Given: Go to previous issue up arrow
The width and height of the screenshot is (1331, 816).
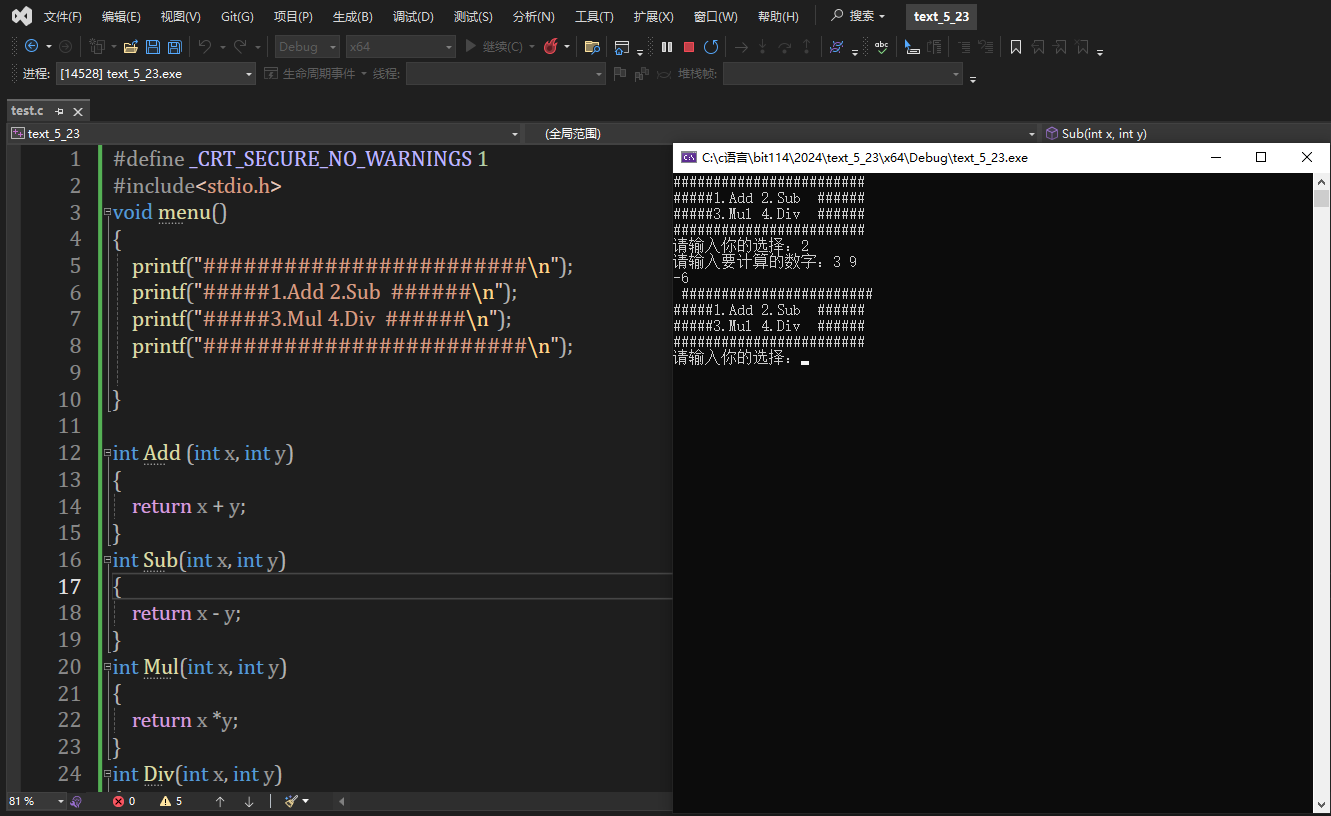Looking at the screenshot, I should (x=220, y=801).
